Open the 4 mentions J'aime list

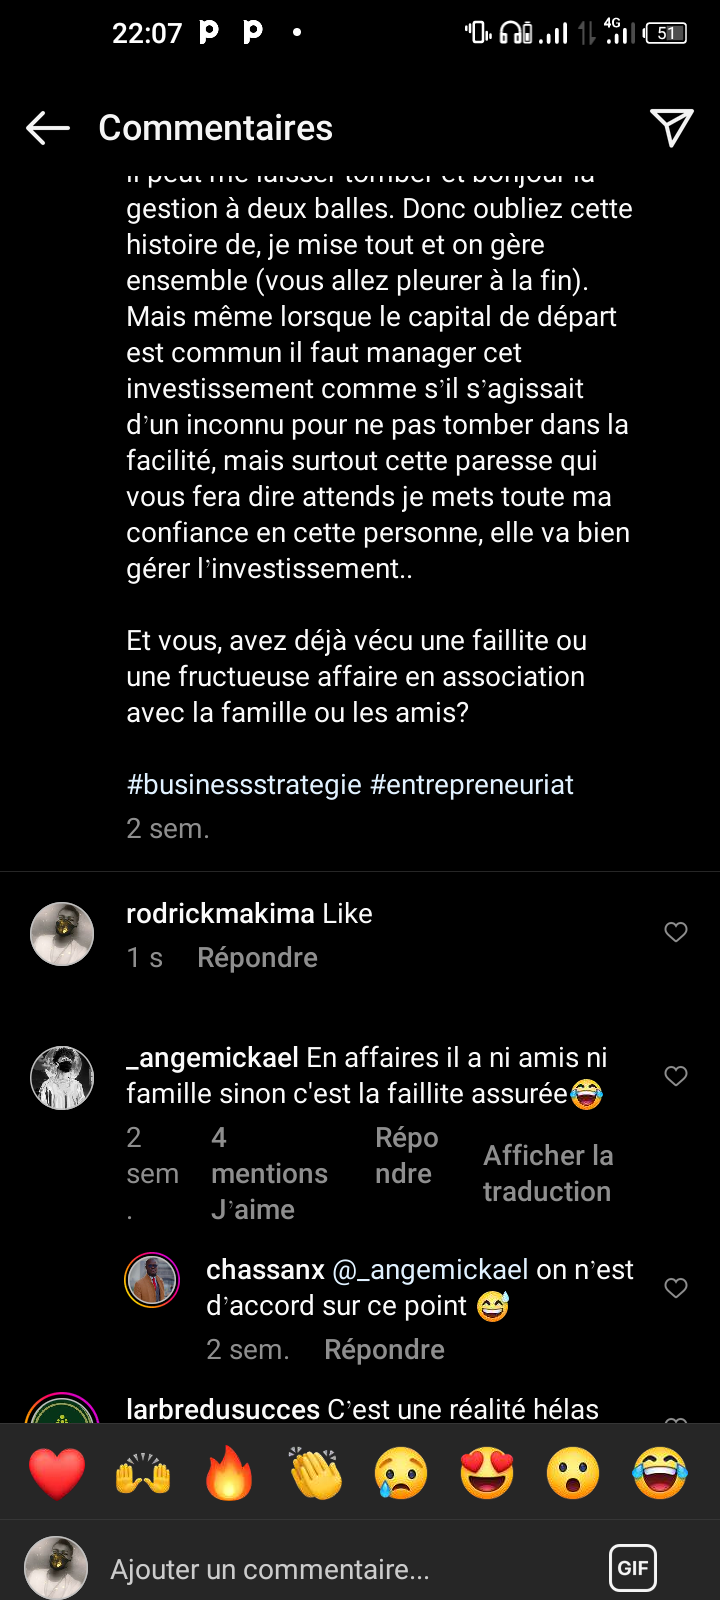click(269, 1174)
